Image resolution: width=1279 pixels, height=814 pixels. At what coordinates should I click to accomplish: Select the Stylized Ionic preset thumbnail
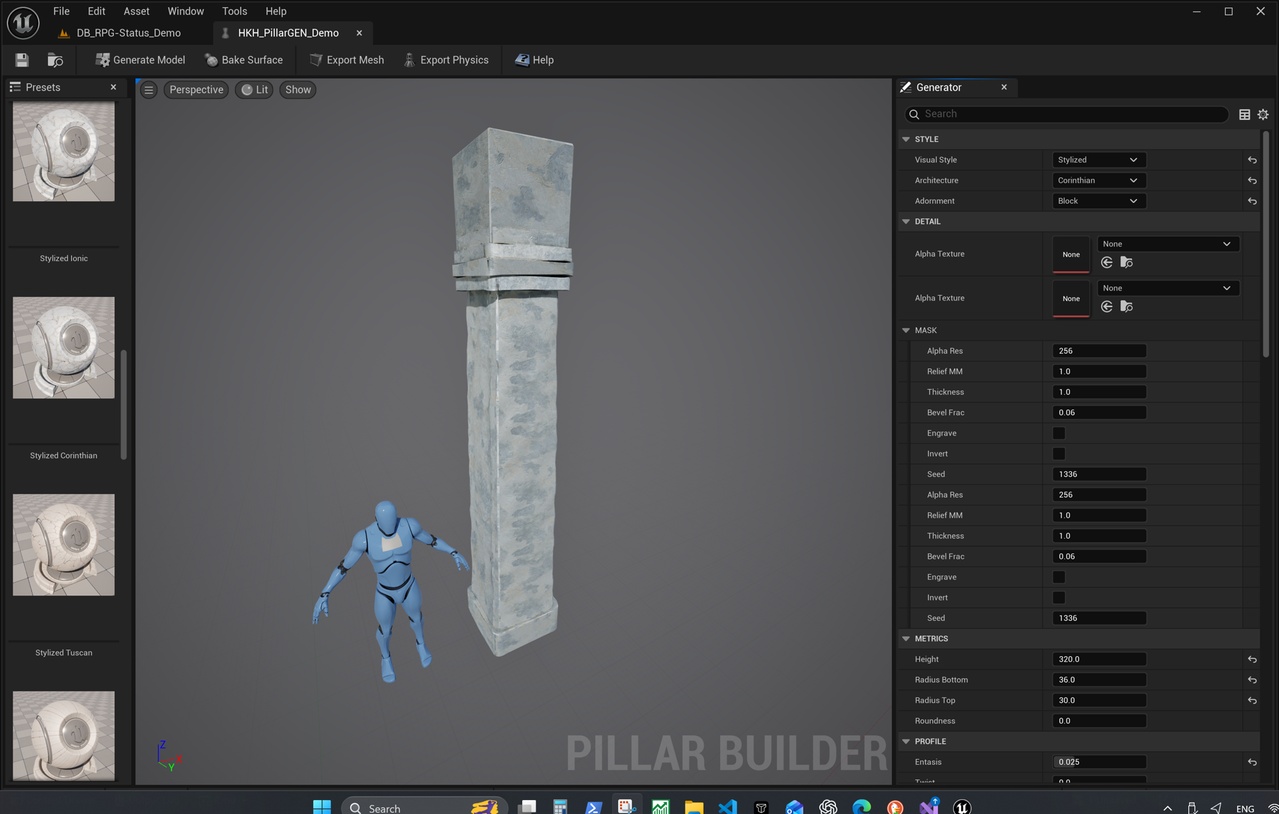coord(64,150)
